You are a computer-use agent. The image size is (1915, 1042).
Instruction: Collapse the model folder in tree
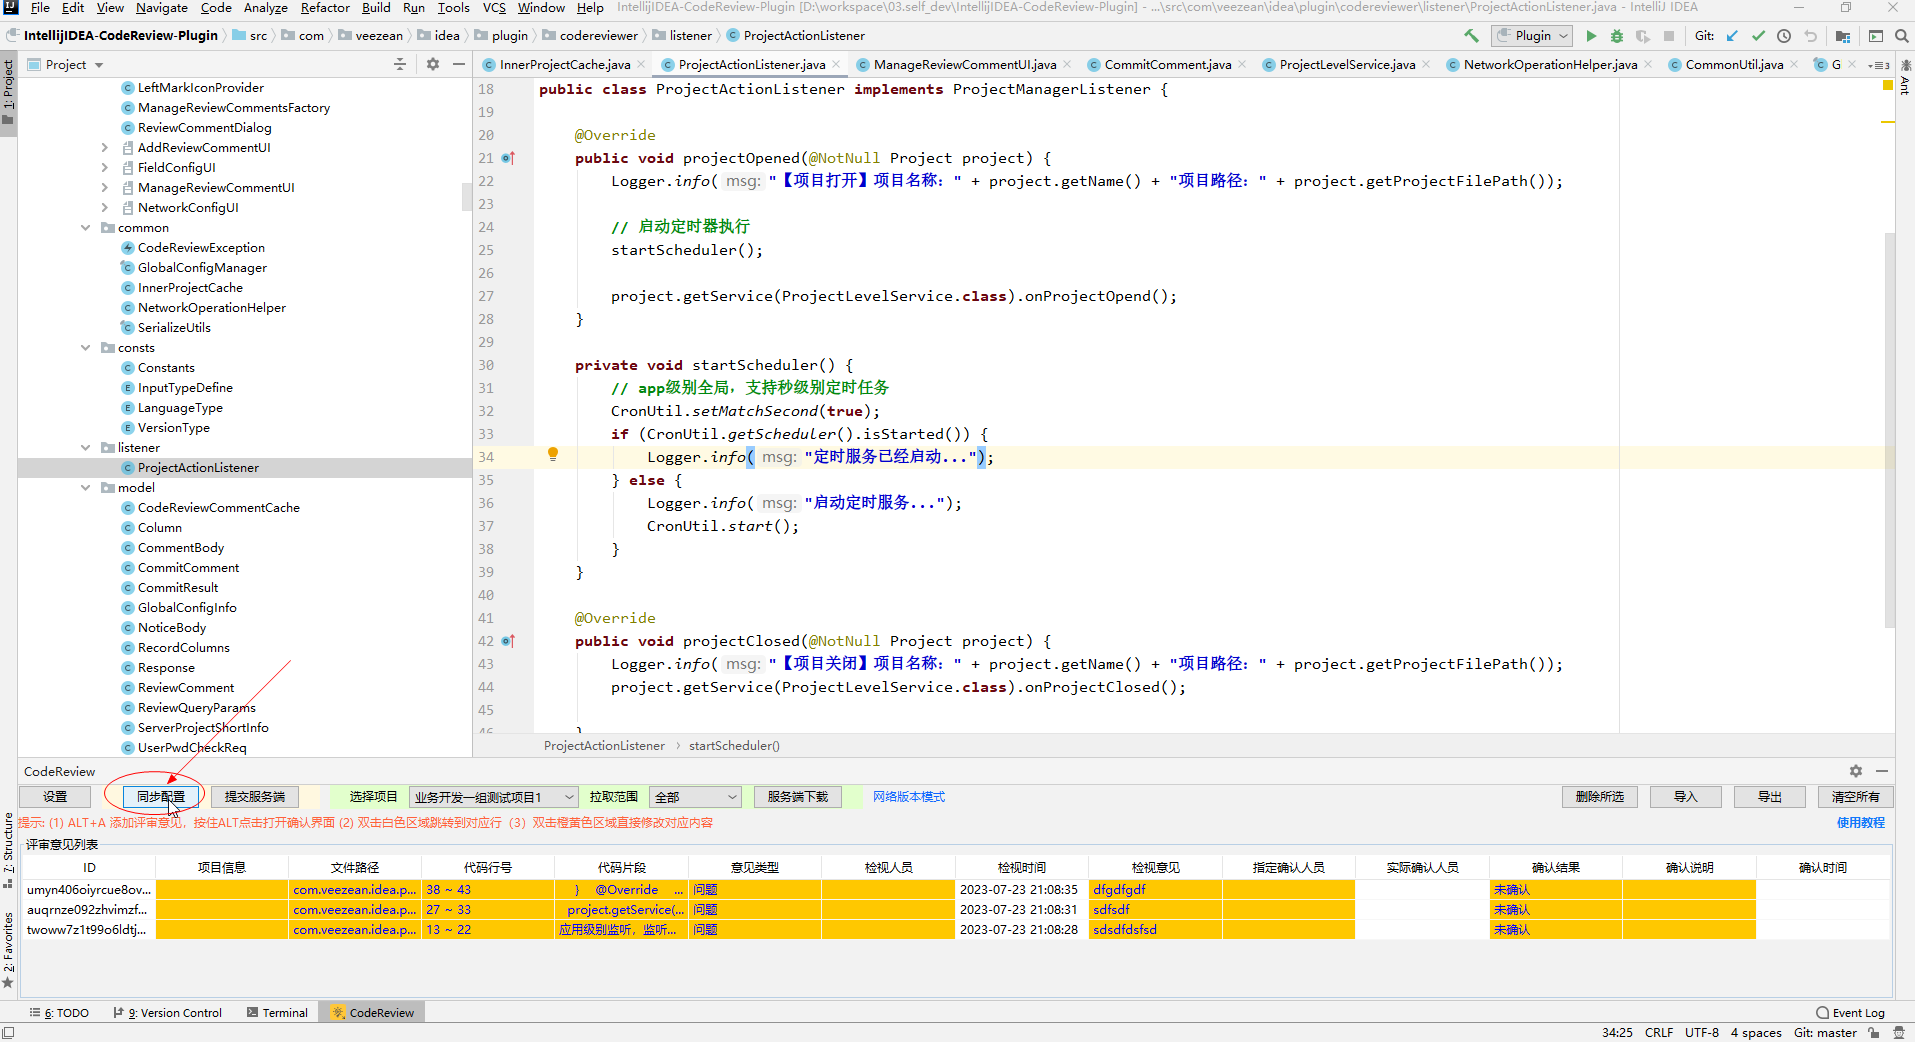coord(86,488)
